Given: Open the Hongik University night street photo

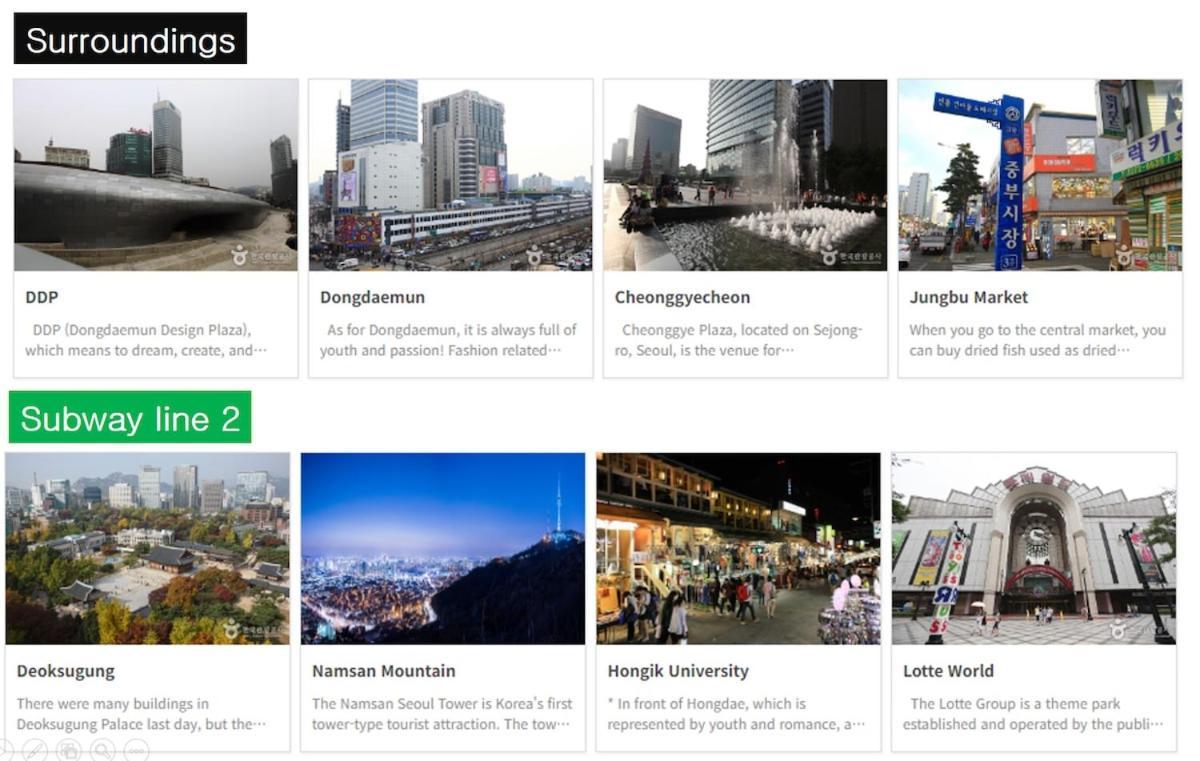Looking at the screenshot, I should coord(738,548).
